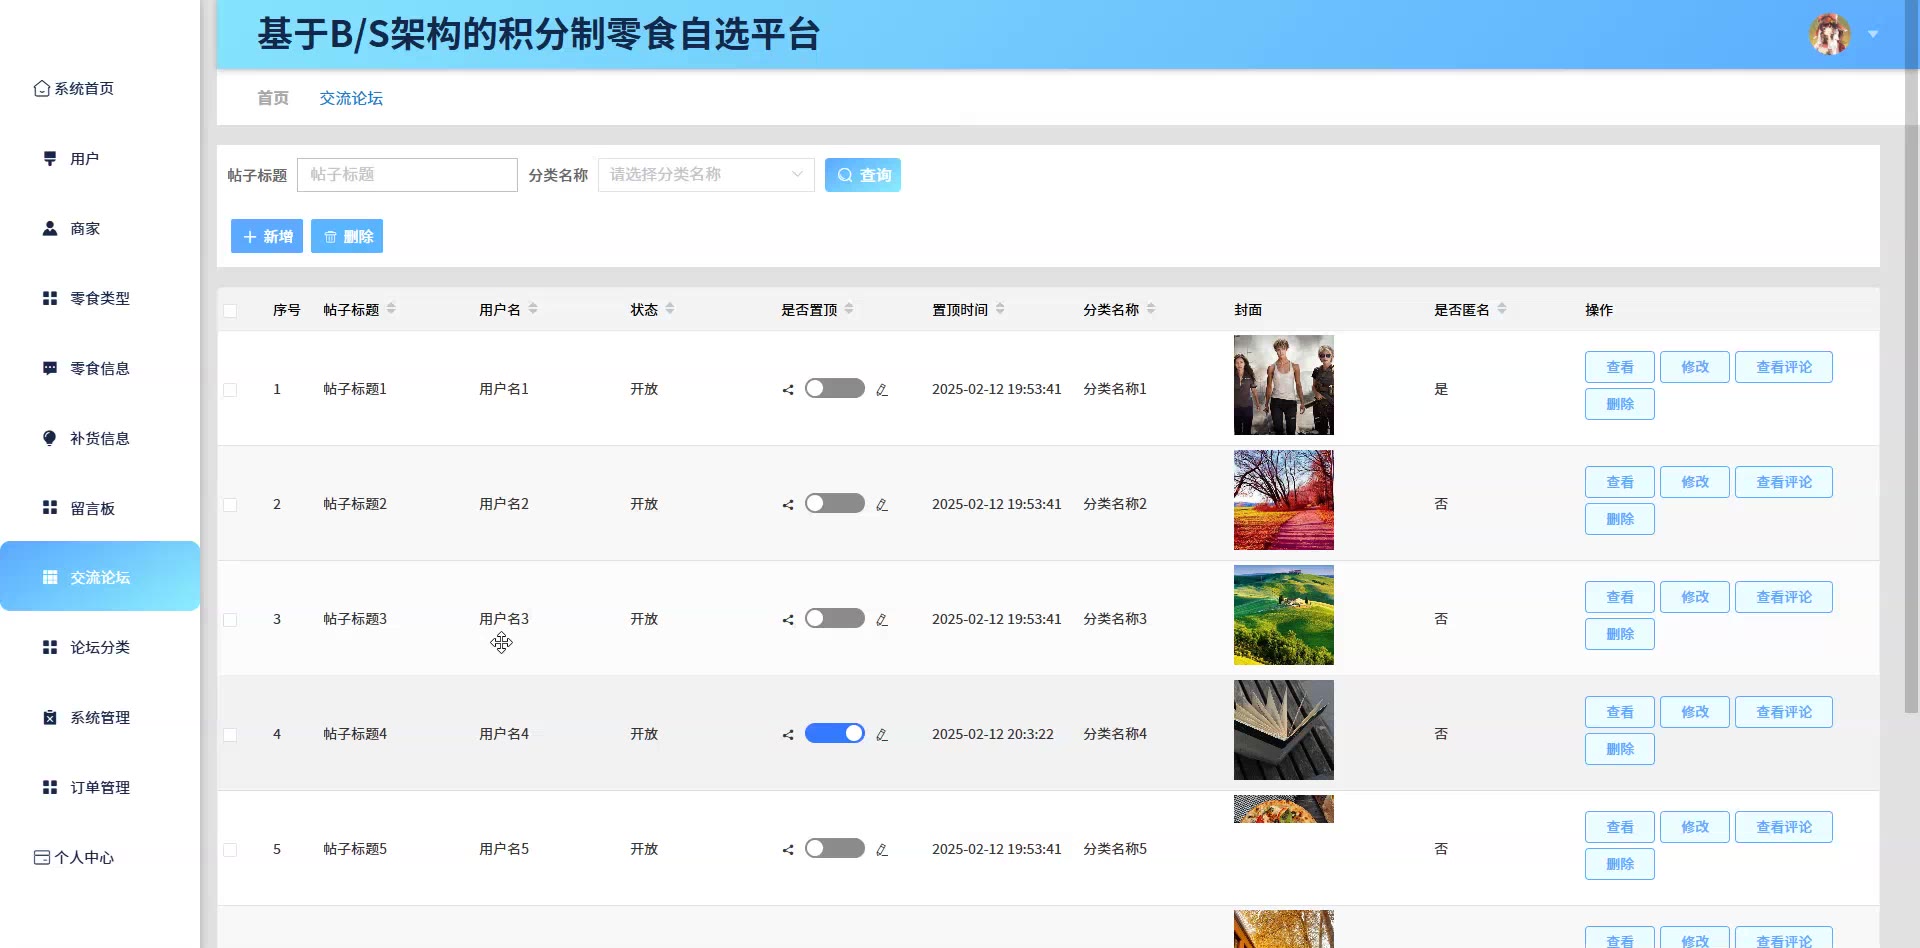
Task: Switch to the 首页 breadcrumb tab
Action: [x=273, y=98]
